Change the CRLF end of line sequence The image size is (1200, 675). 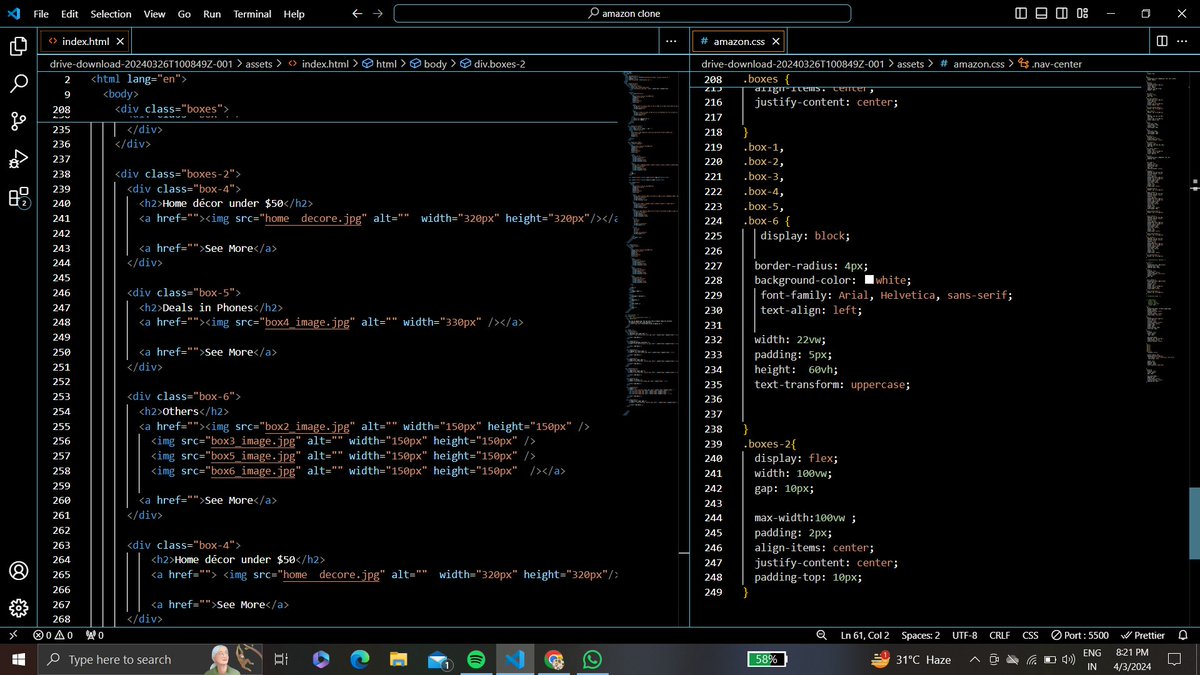pos(1000,635)
